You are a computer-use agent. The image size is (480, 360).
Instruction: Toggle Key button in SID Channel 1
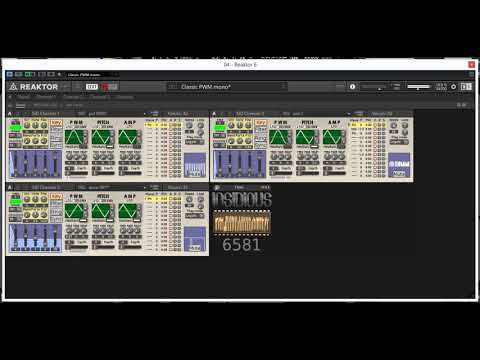click(x=56, y=123)
